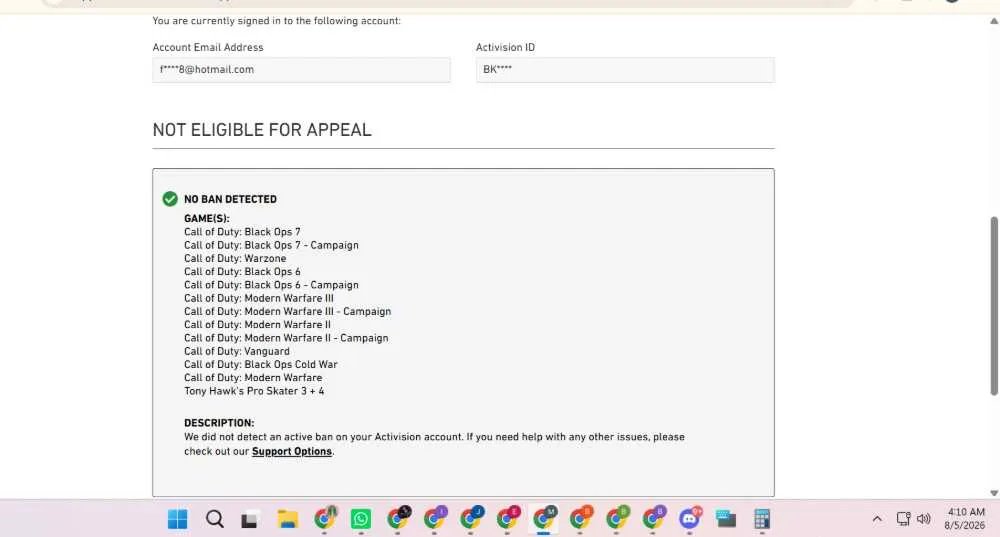Click 'Call of Duty: Black Ops 6' line
The image size is (1000, 537).
coord(242,272)
